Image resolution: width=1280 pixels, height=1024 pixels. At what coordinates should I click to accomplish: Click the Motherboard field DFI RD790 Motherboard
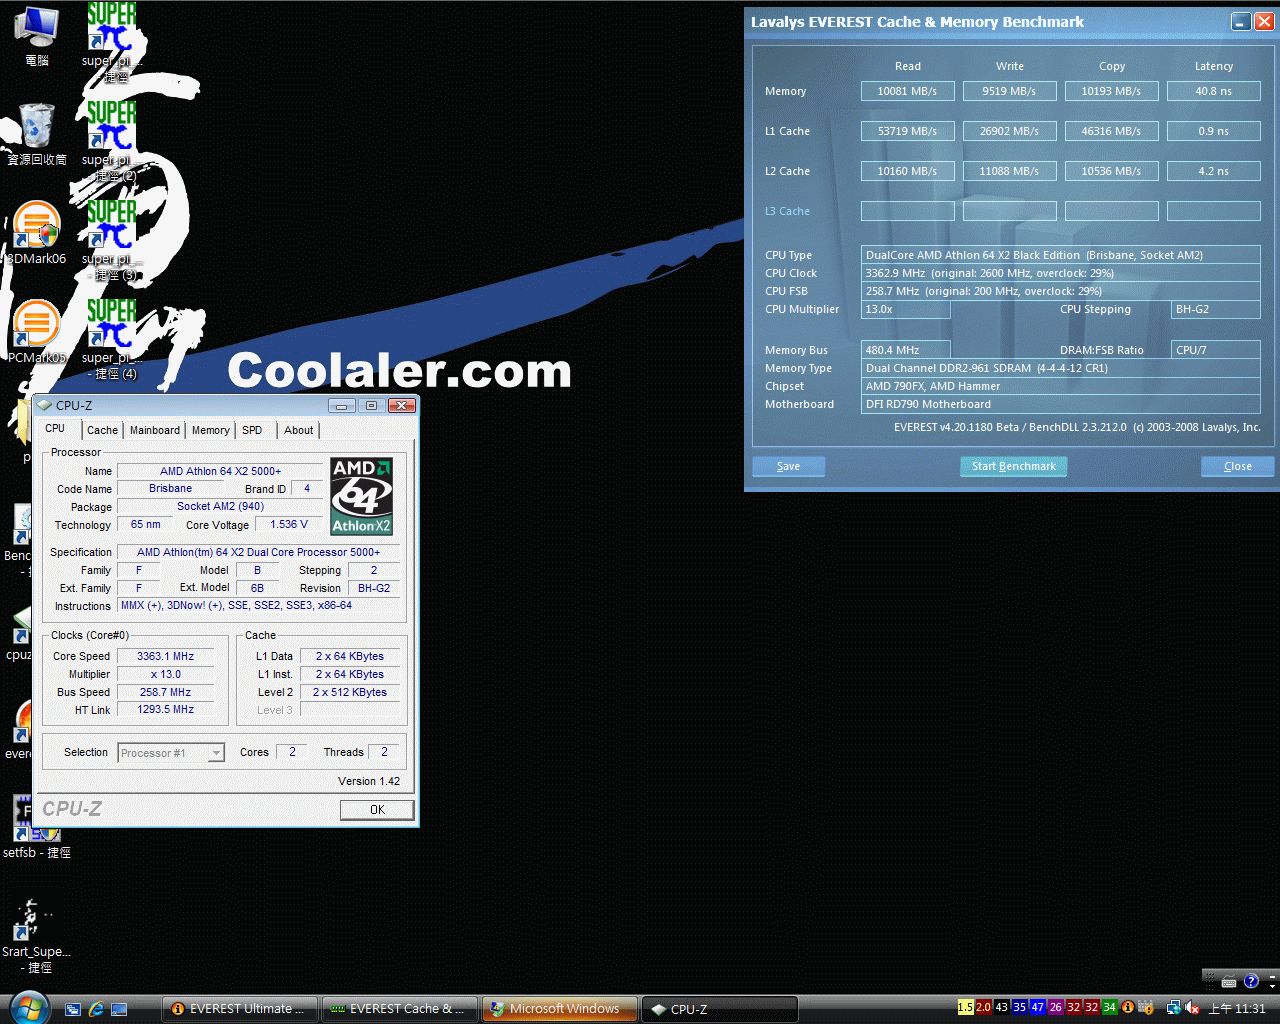coord(1061,404)
